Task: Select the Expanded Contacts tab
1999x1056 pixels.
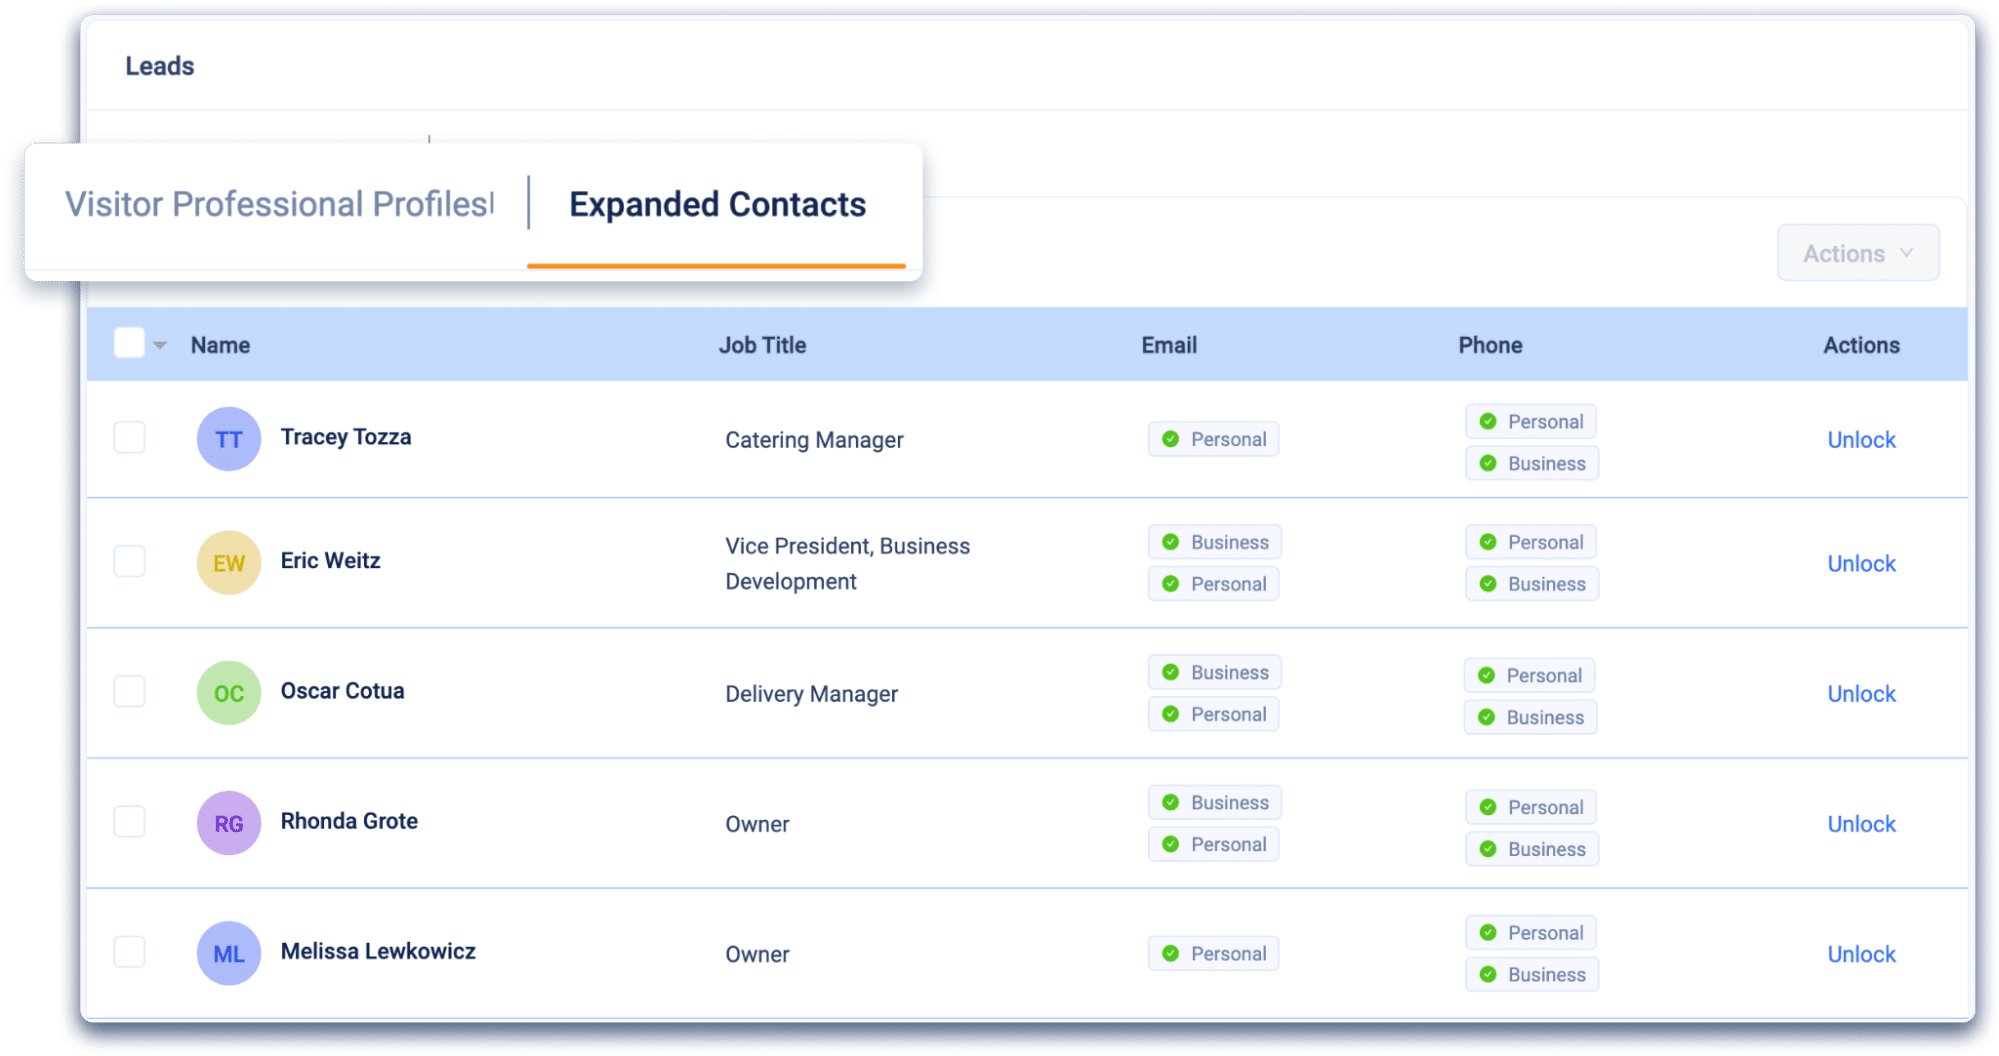Action: point(717,204)
